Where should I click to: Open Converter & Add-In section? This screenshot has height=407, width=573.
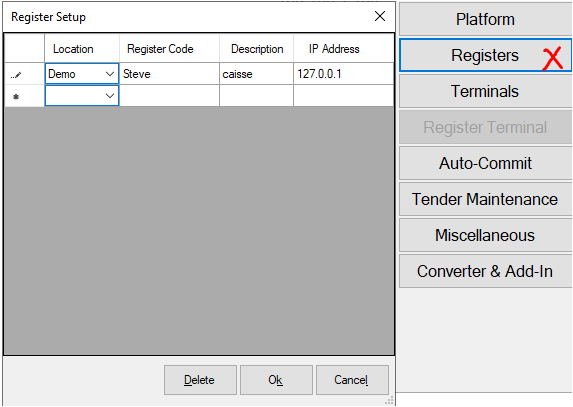click(485, 271)
